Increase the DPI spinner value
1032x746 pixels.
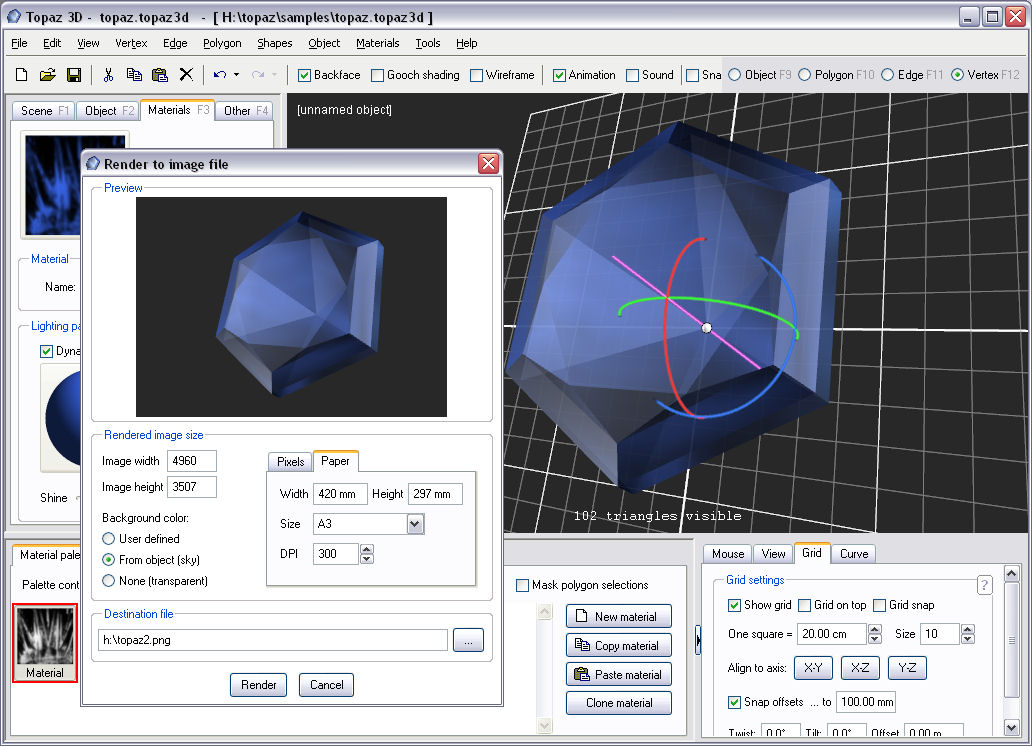click(367, 549)
